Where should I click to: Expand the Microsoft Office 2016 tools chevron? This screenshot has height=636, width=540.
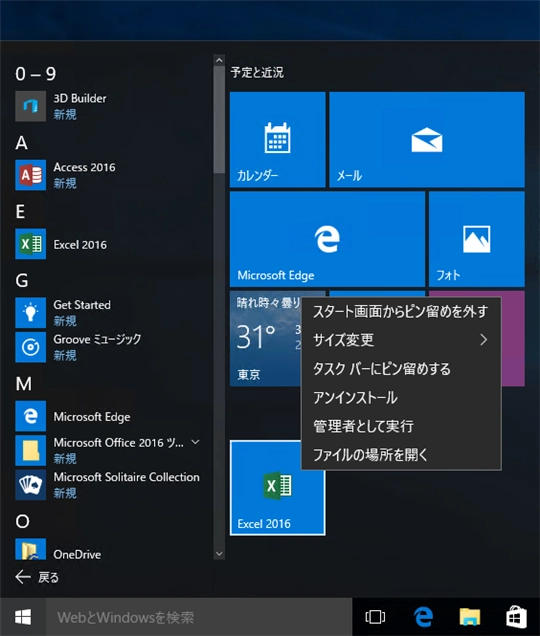[x=195, y=442]
